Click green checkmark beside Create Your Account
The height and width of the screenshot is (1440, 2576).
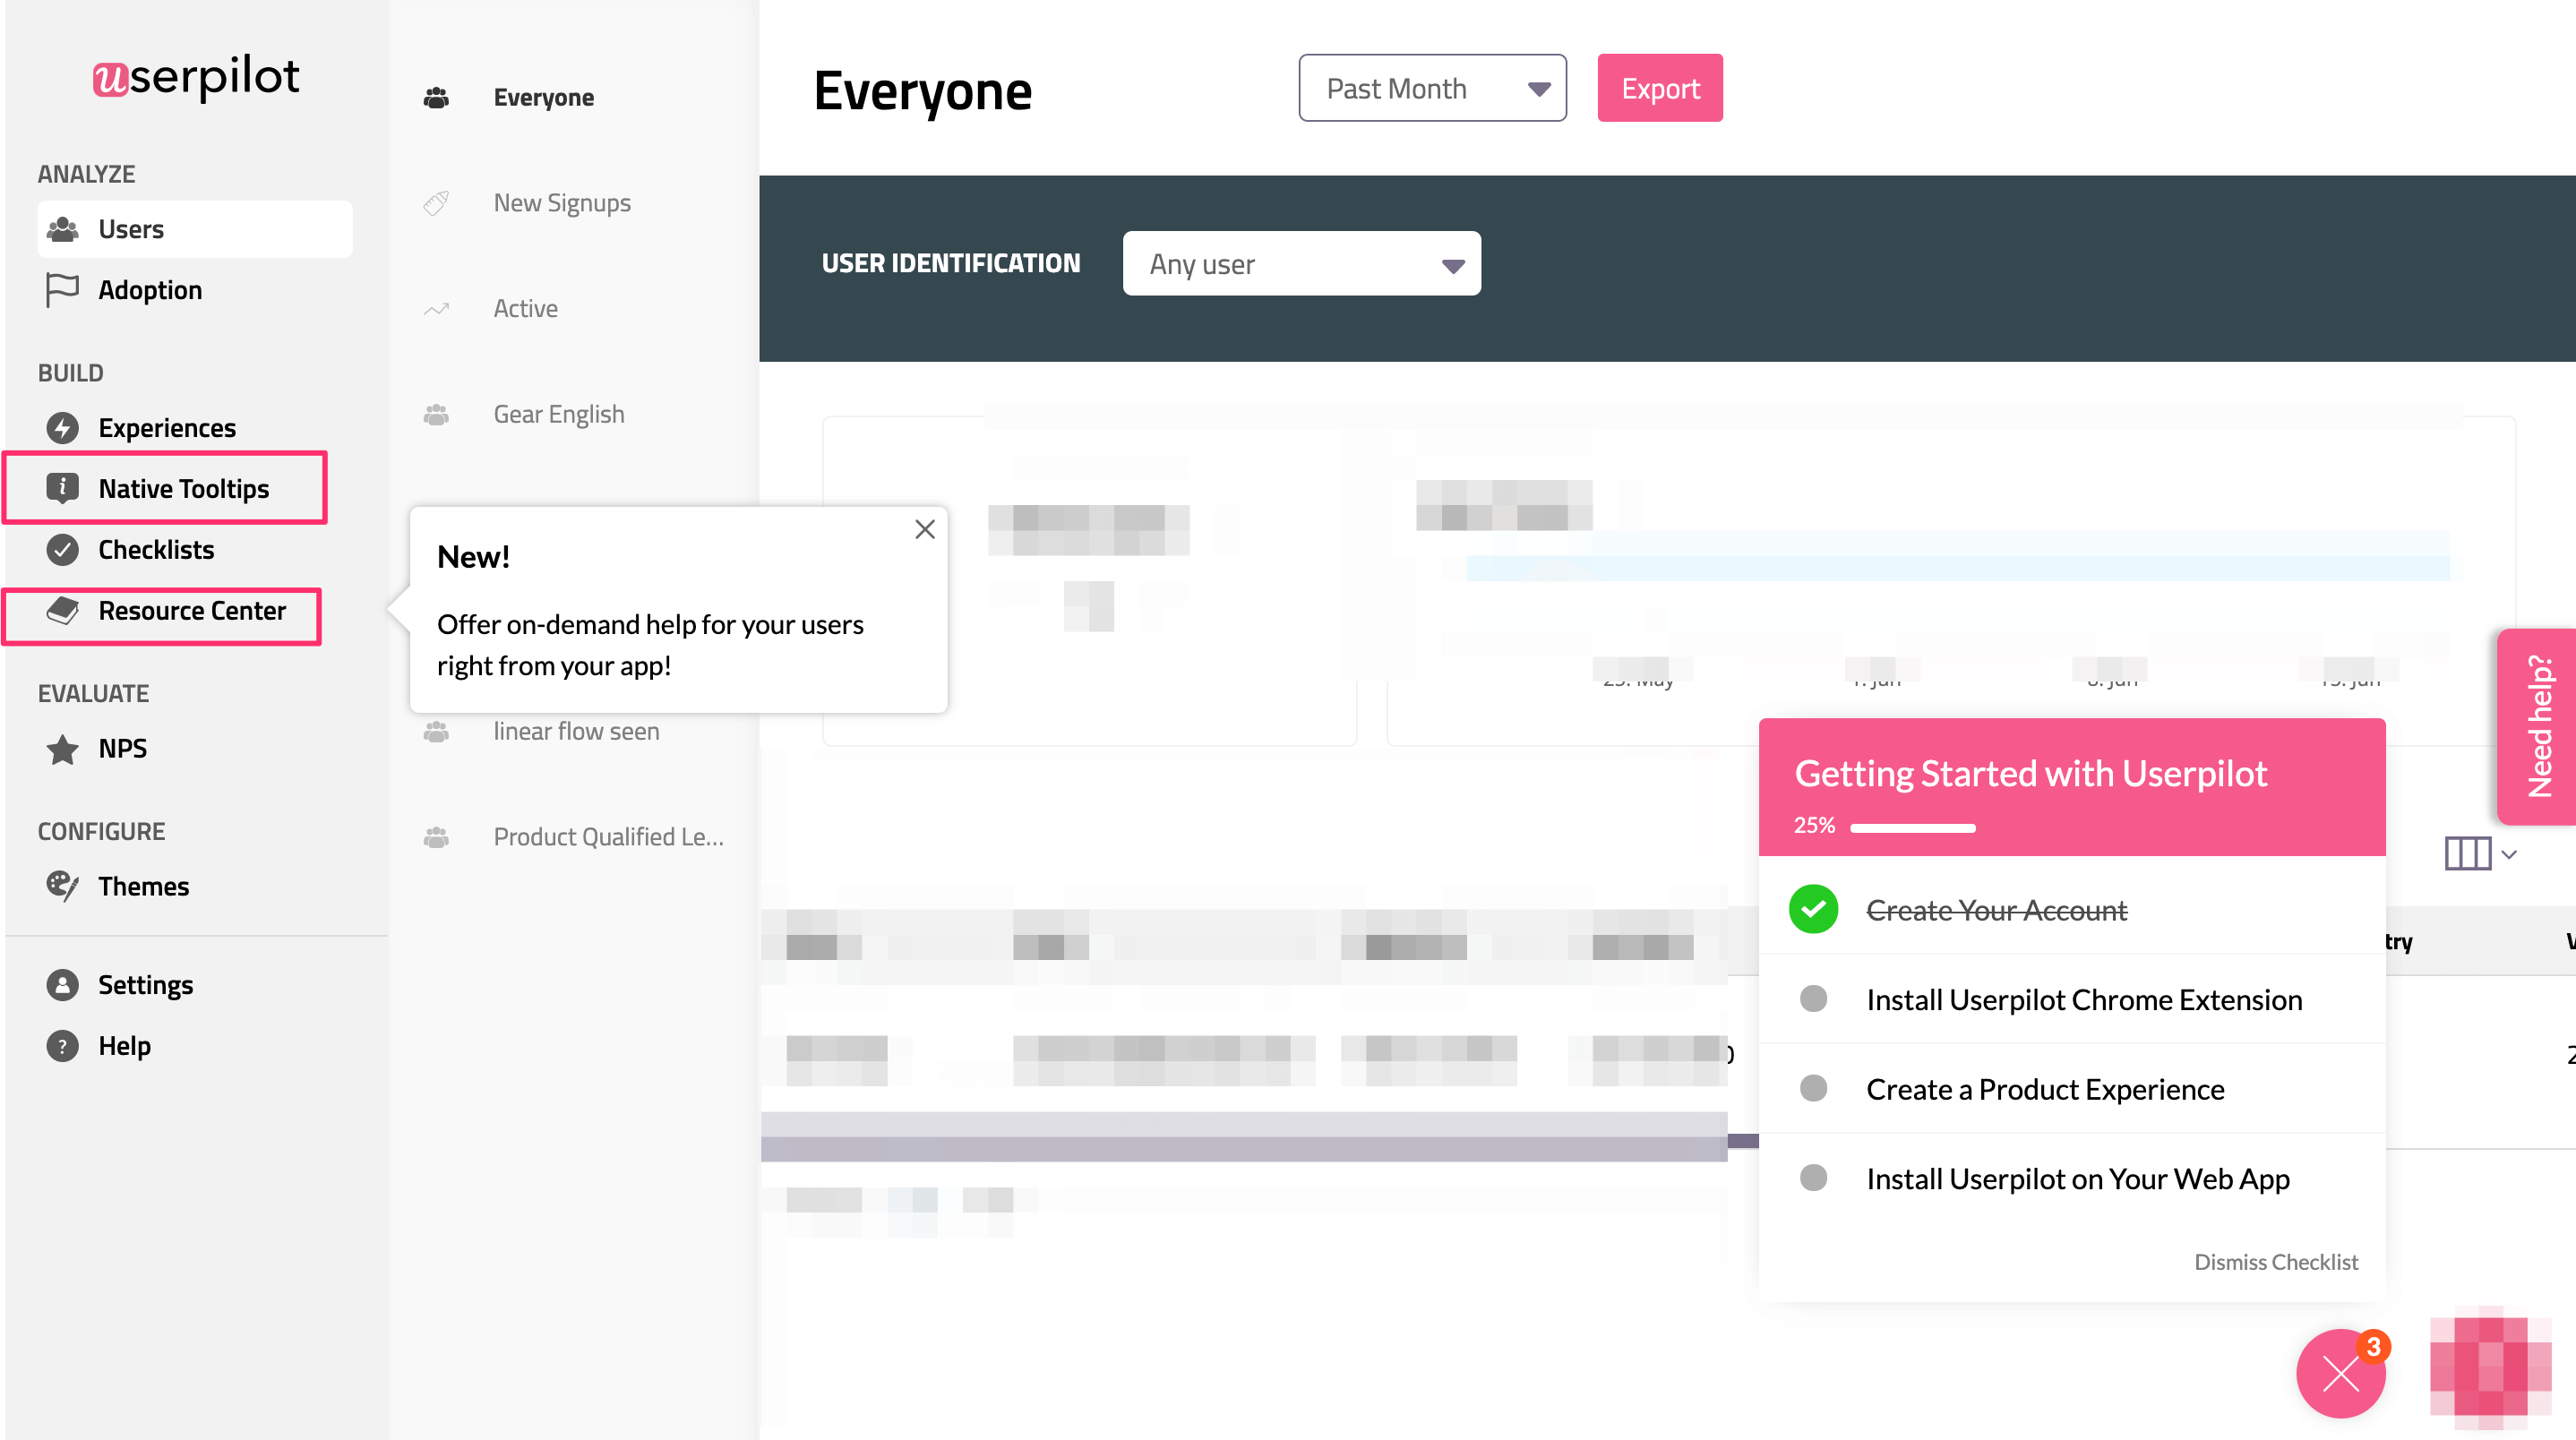[x=1813, y=910]
